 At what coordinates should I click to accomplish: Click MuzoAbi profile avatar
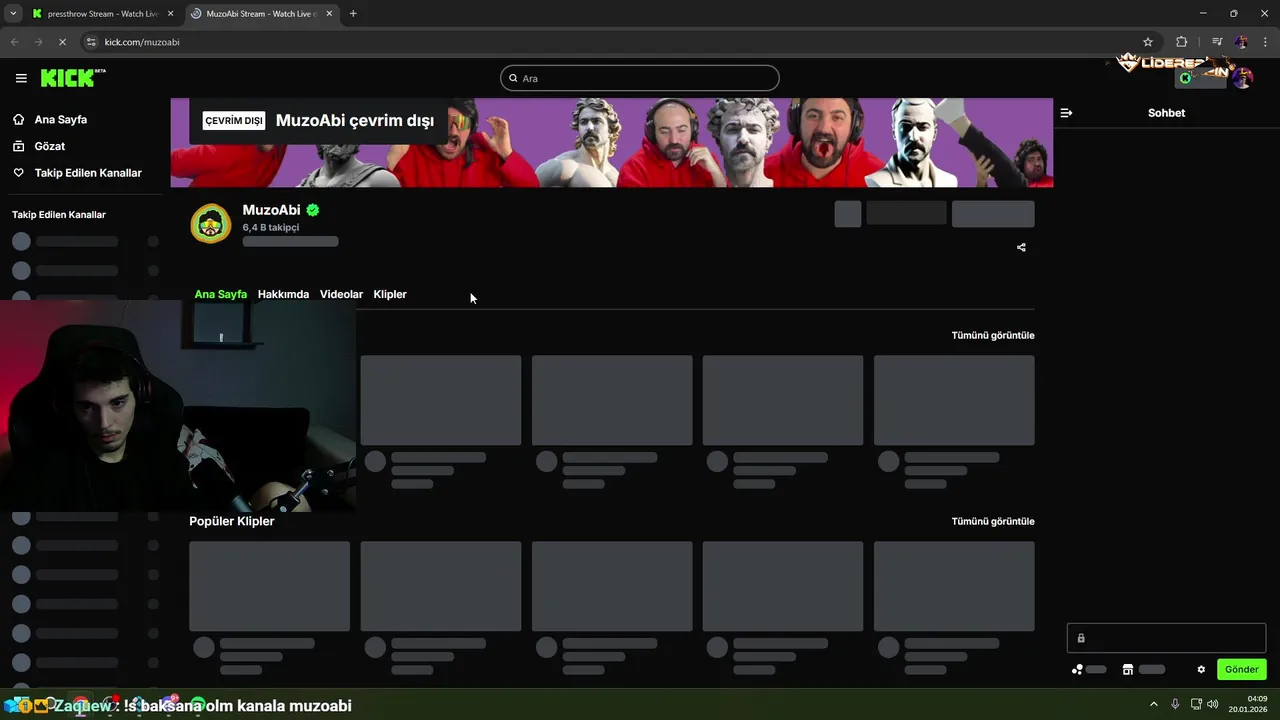click(211, 224)
